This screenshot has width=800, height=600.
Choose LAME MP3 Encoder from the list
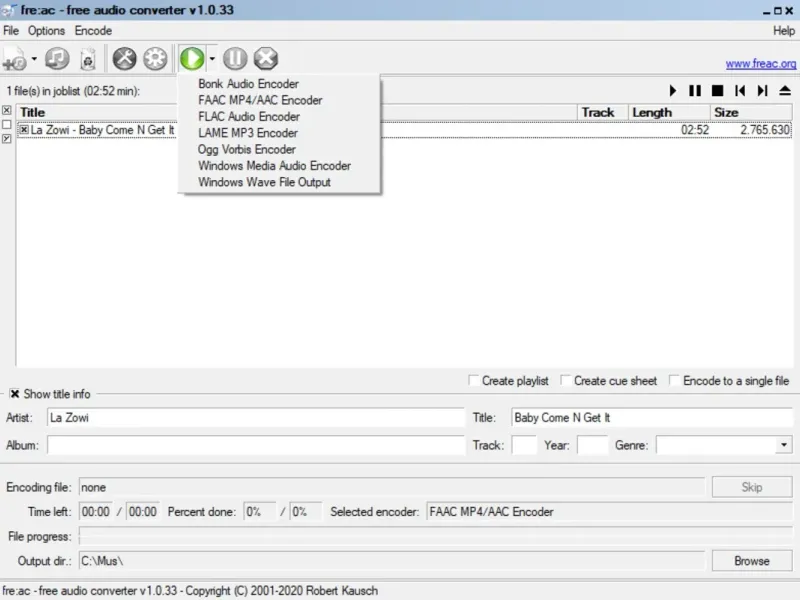point(248,133)
